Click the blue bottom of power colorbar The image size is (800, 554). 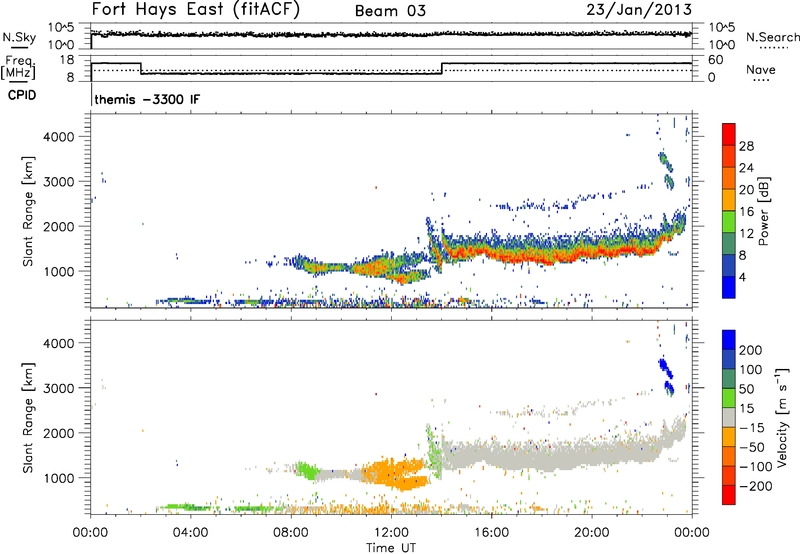(729, 287)
